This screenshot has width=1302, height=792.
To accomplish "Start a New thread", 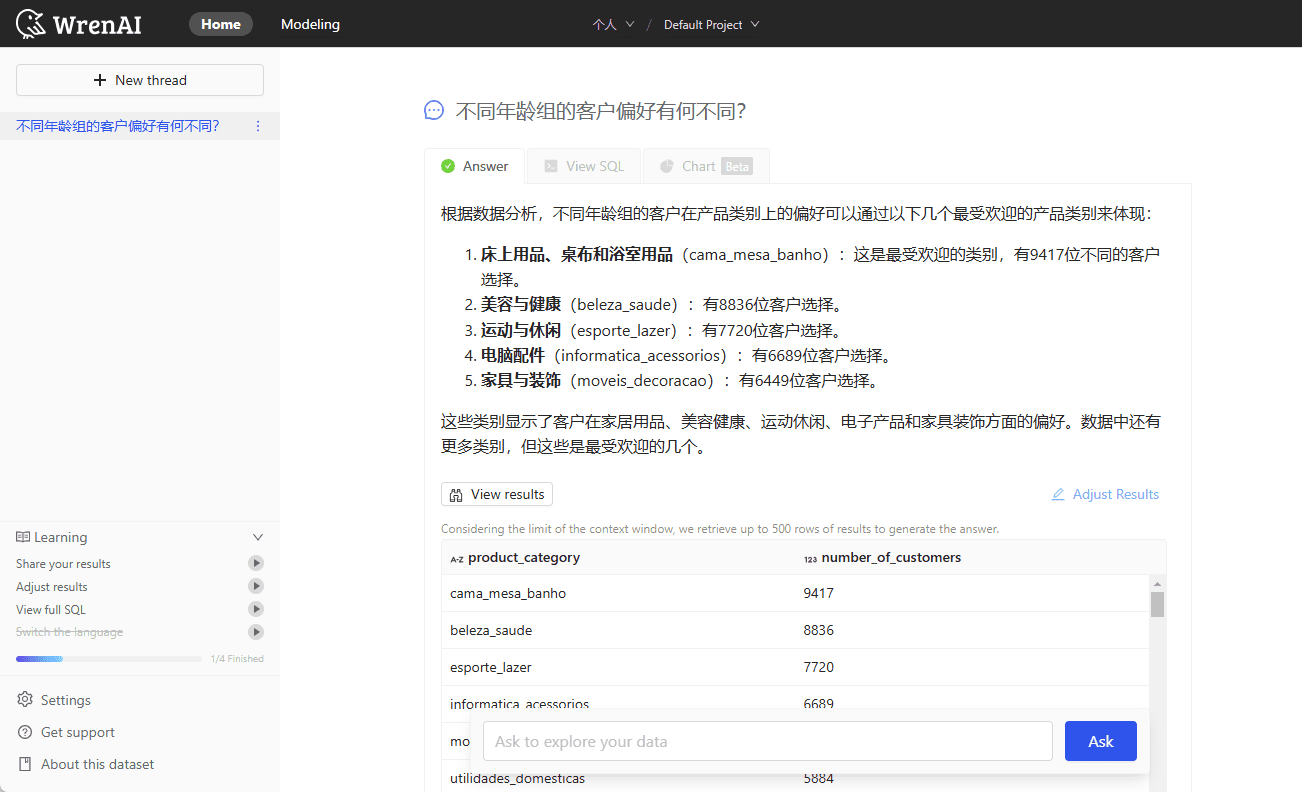I will pyautogui.click(x=140, y=80).
